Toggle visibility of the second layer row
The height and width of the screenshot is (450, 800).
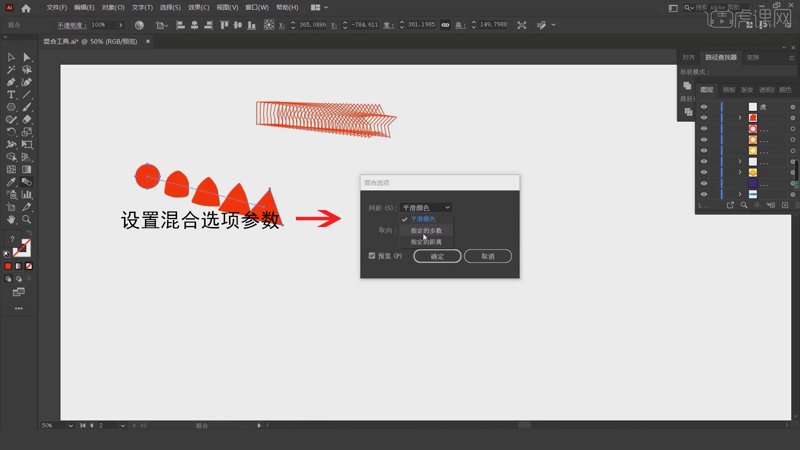click(704, 118)
